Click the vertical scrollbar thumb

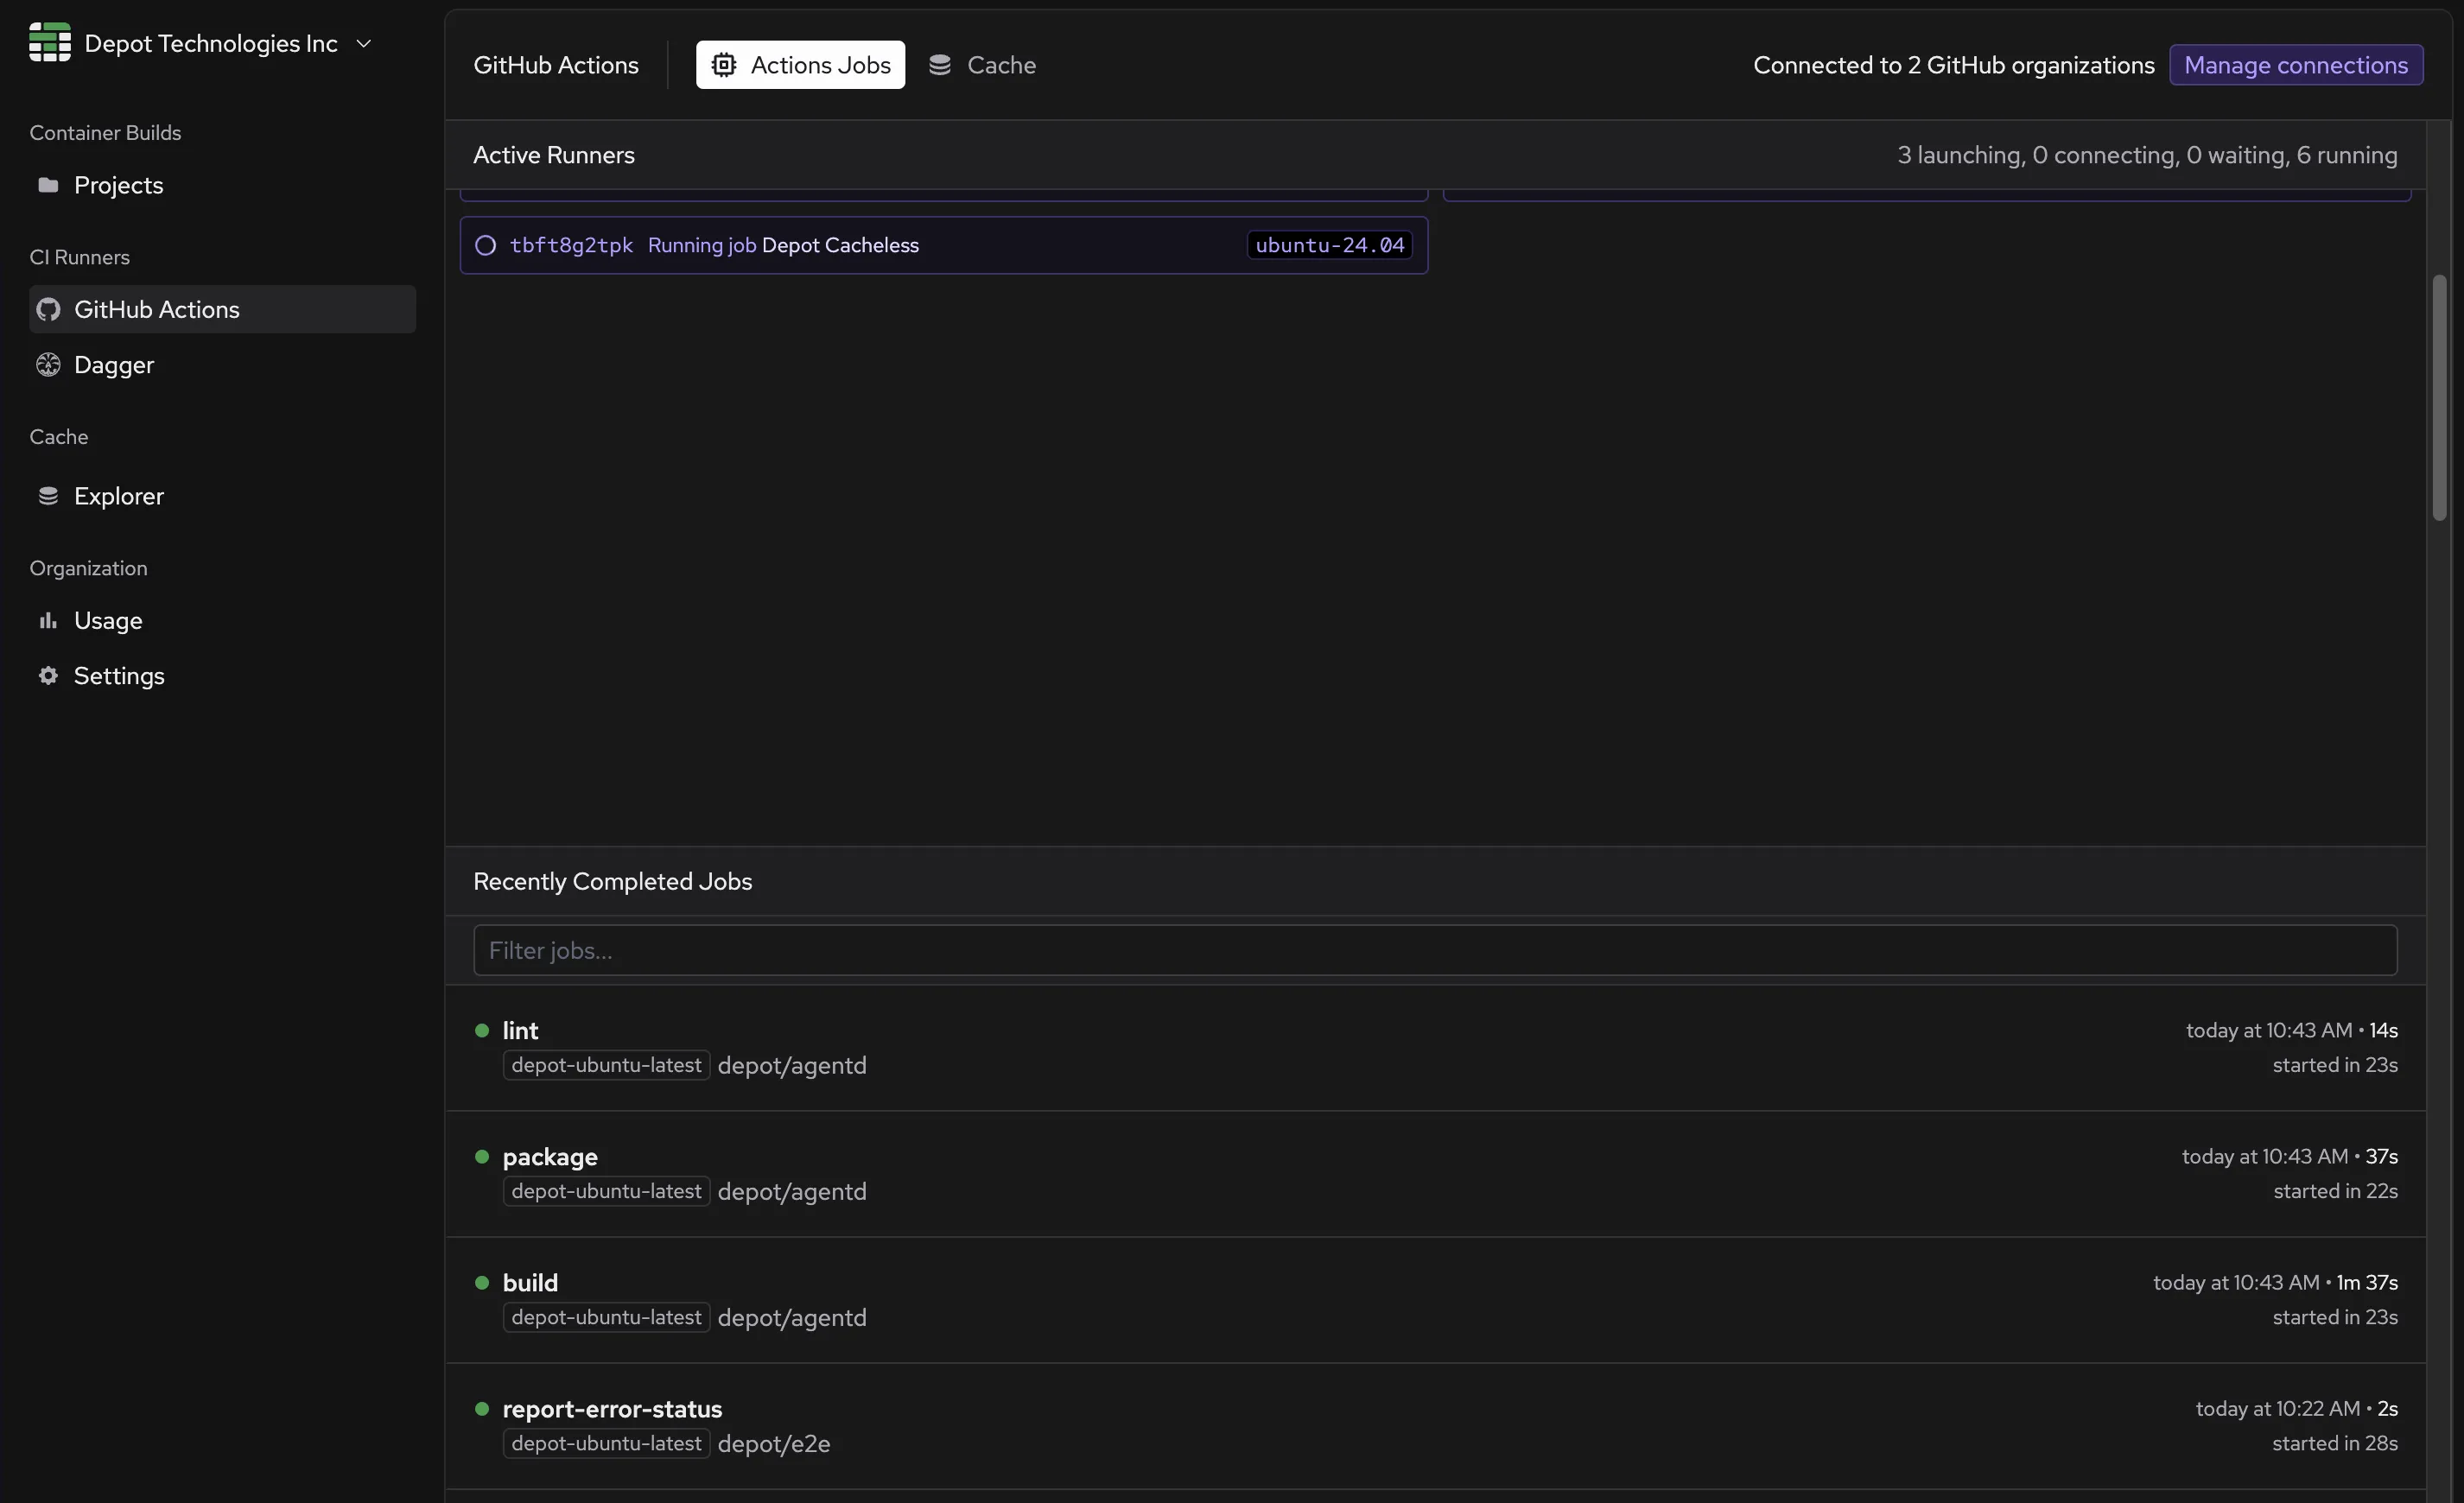(x=2439, y=398)
